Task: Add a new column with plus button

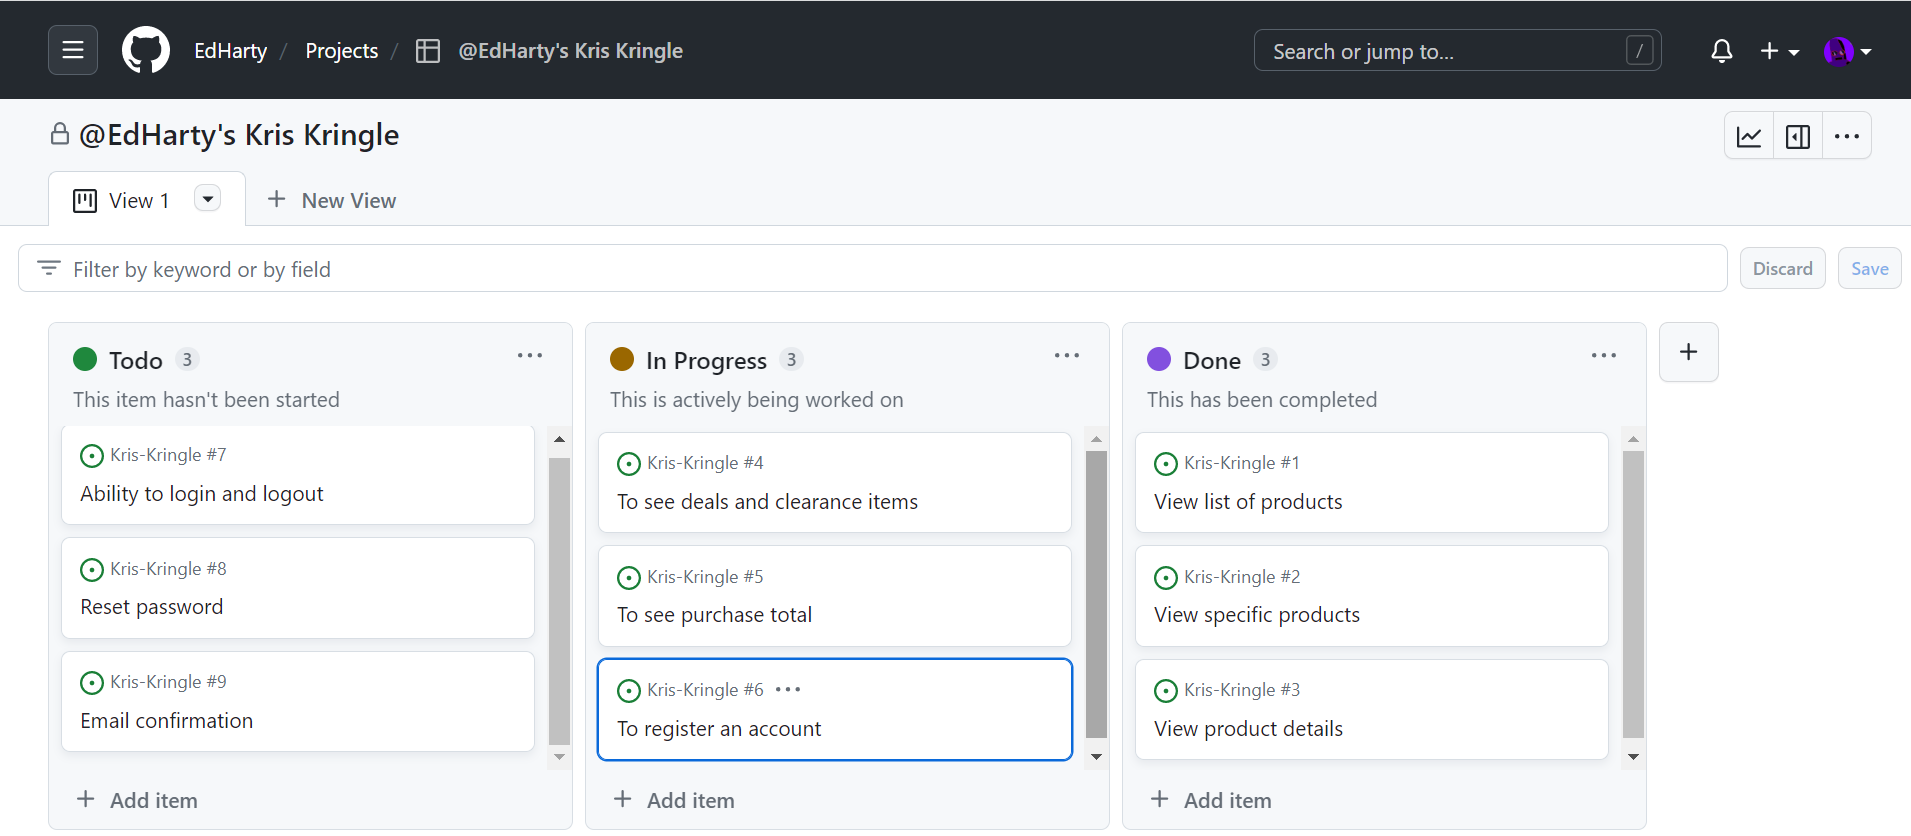Action: pyautogui.click(x=1688, y=352)
